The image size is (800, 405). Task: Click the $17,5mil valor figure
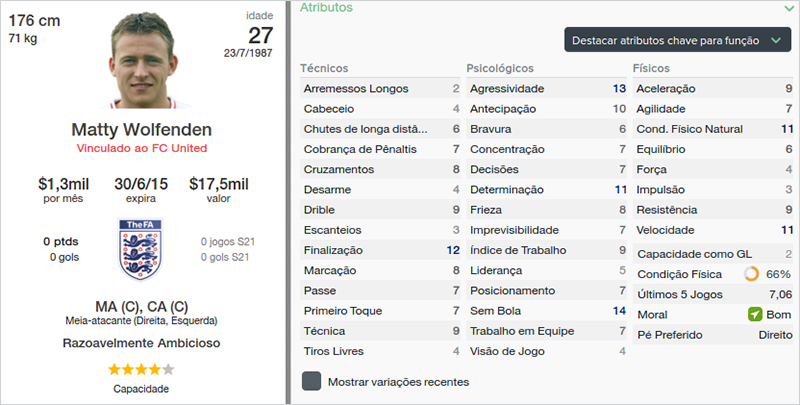coord(220,184)
